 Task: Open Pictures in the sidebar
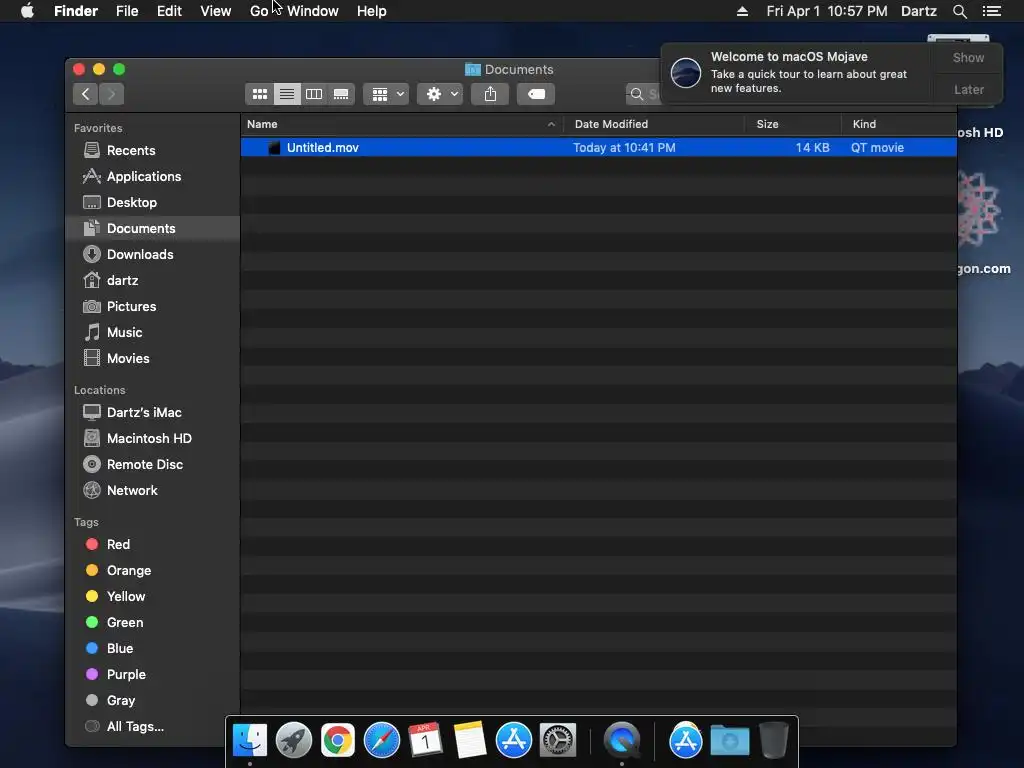(x=153, y=306)
